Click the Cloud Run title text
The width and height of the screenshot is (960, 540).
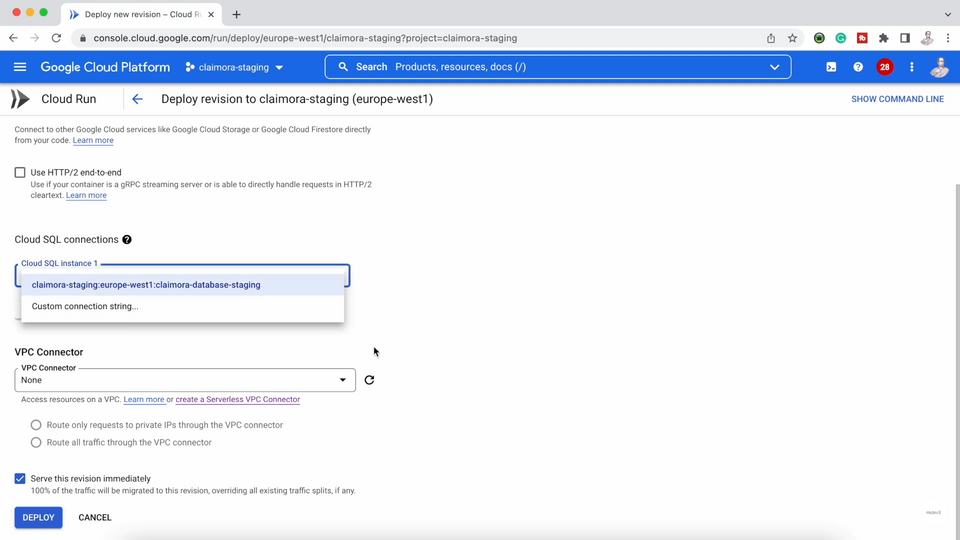tap(69, 99)
